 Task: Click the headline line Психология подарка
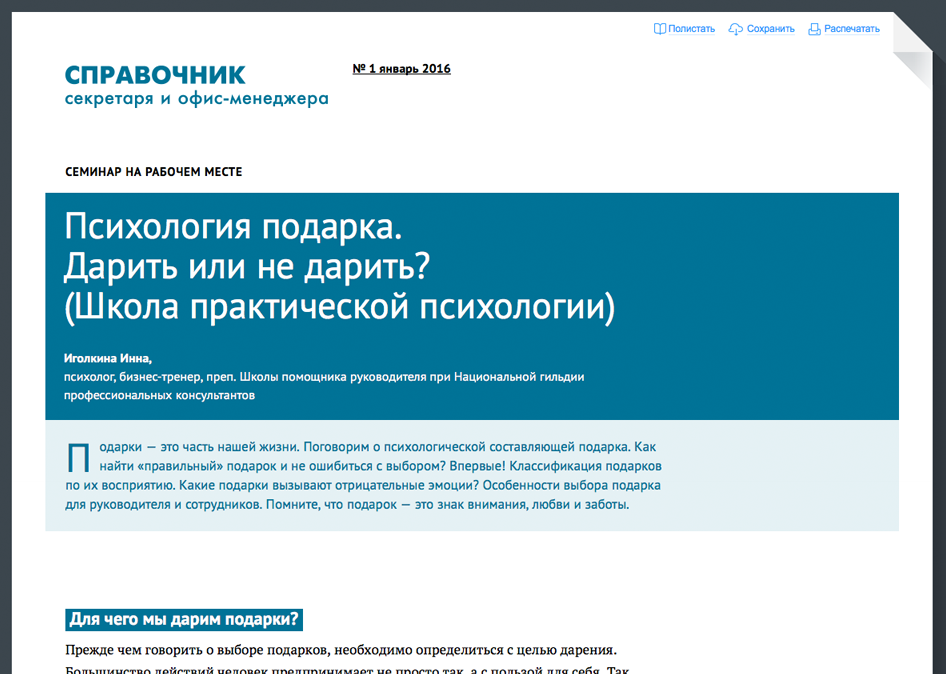(x=232, y=227)
